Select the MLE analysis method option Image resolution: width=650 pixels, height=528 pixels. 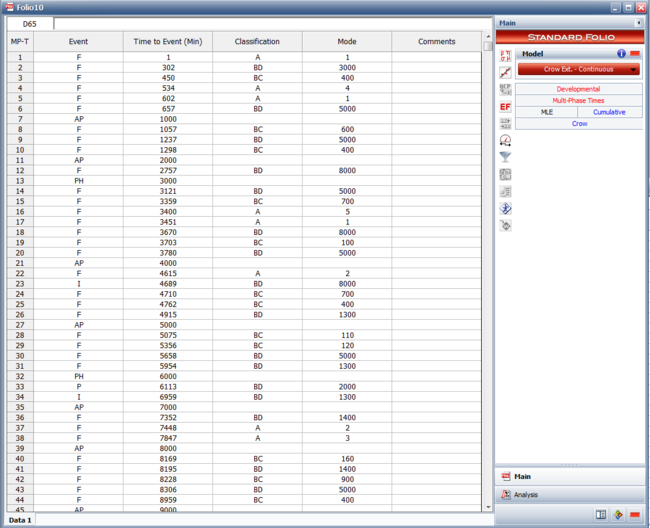(x=547, y=112)
